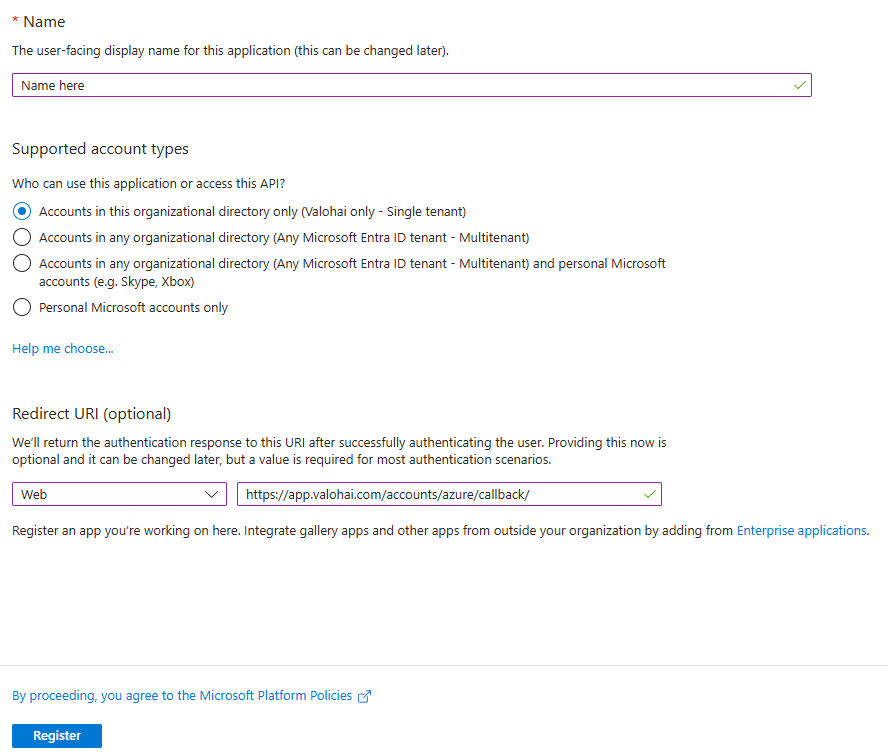Viewport: 888px width, 753px height.
Task: Click the 'Who can use this application' question text
Action: 148,183
